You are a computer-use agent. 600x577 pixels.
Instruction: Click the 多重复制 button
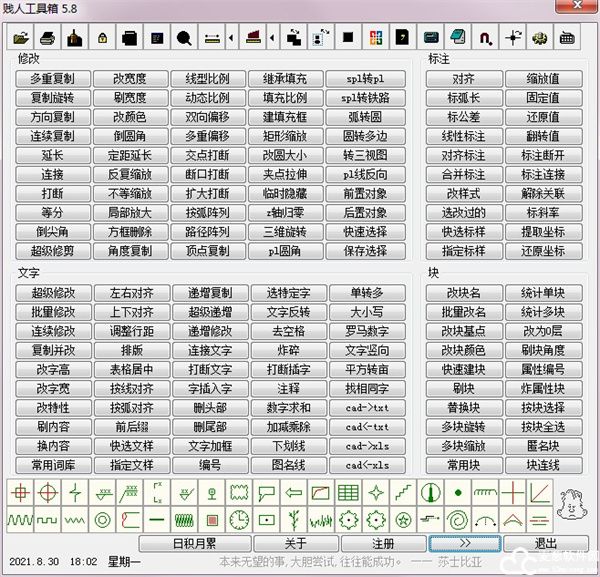coord(52,79)
